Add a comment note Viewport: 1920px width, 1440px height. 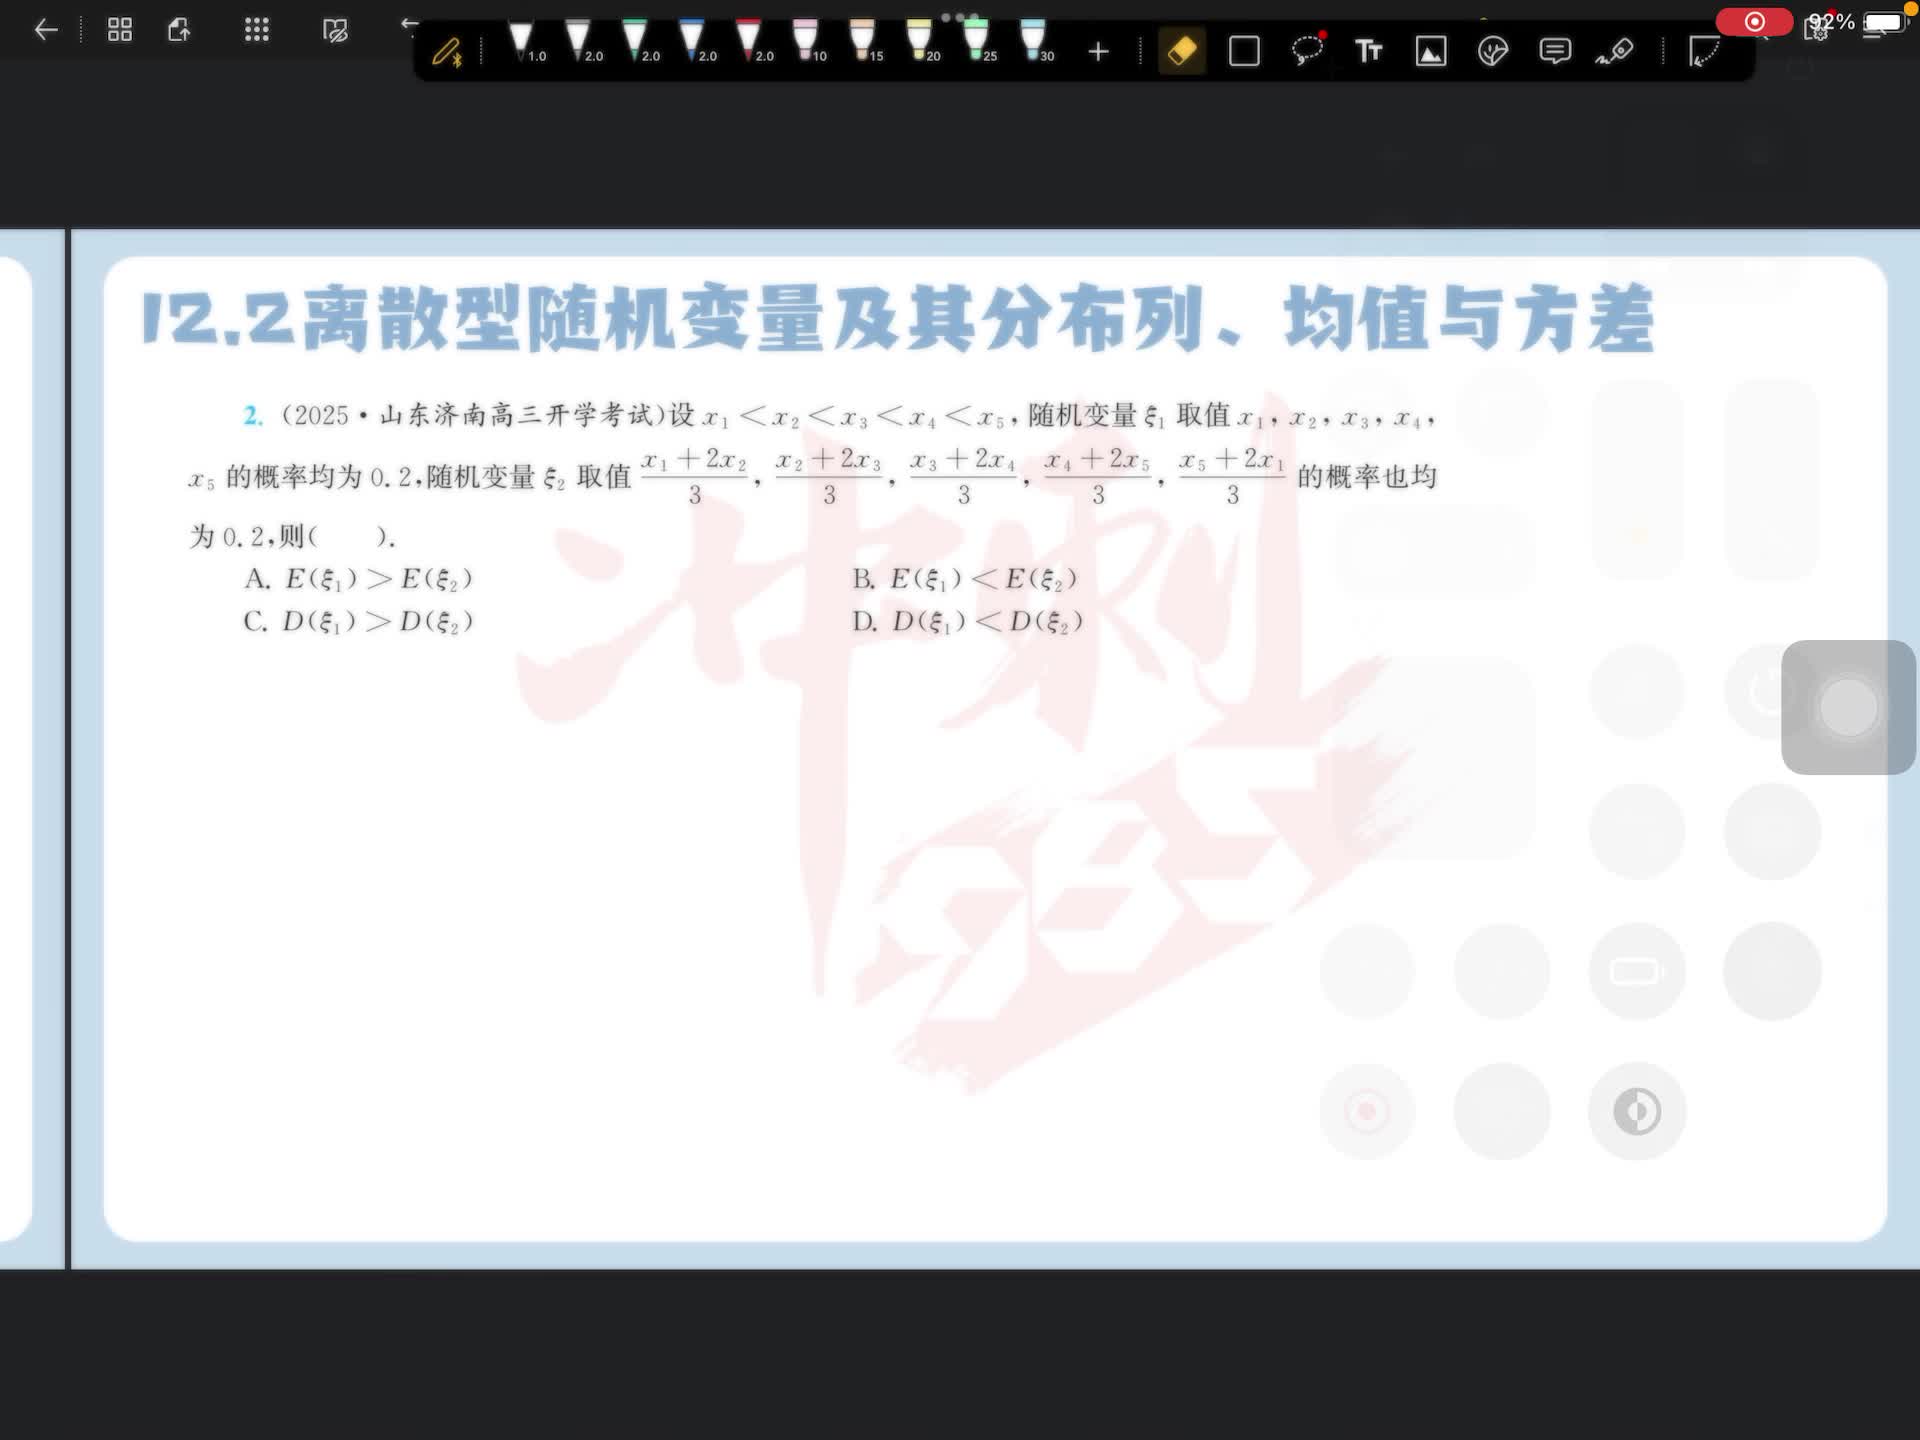pos(1555,51)
